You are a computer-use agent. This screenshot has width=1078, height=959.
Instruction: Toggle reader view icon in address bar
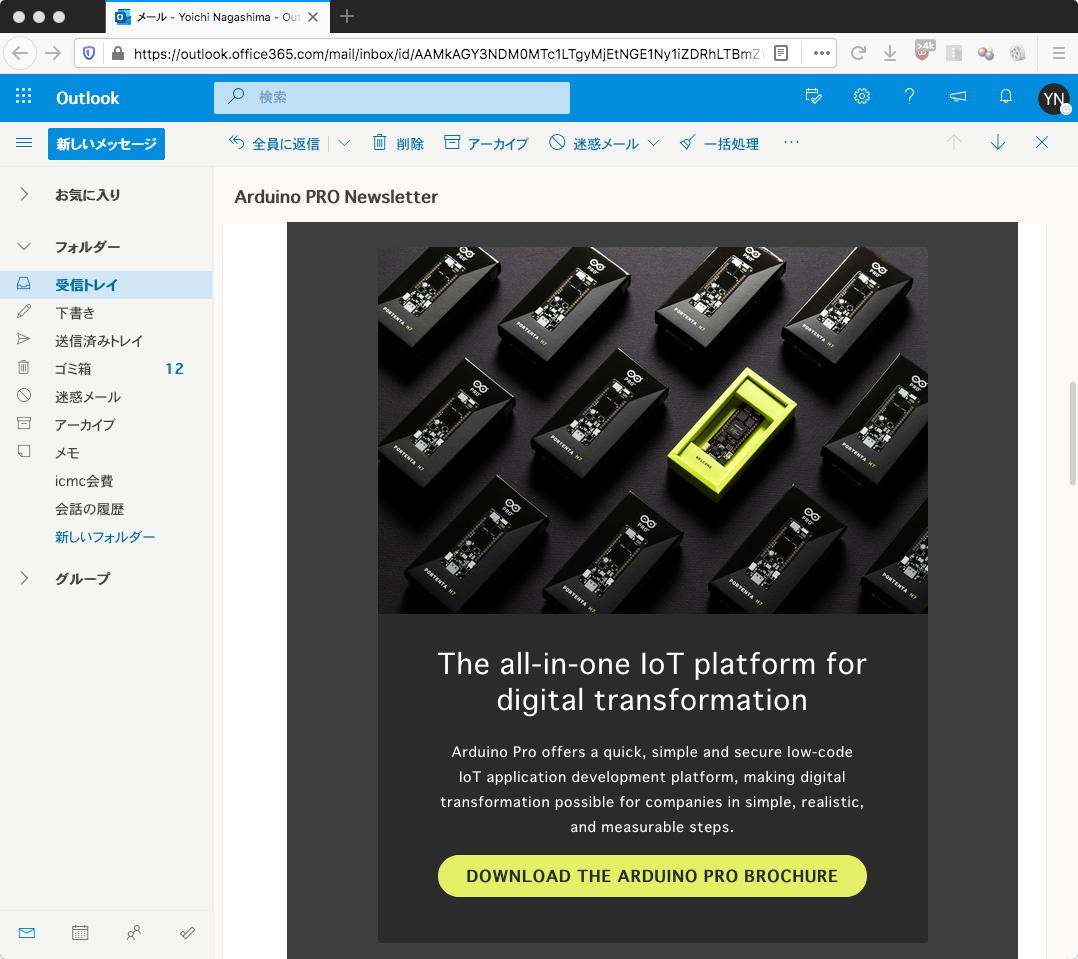[781, 53]
